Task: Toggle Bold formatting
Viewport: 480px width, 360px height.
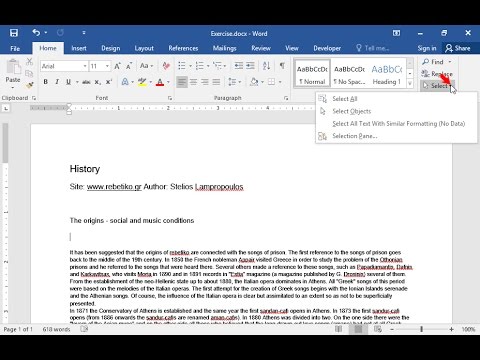Action: pyautogui.click(x=46, y=82)
